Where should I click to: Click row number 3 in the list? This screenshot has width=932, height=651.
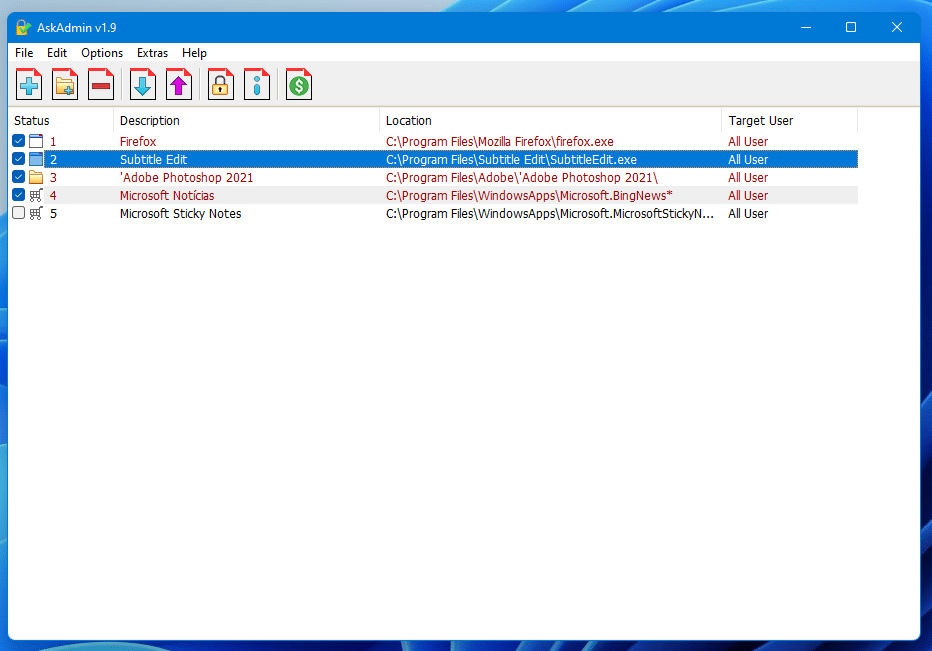53,177
